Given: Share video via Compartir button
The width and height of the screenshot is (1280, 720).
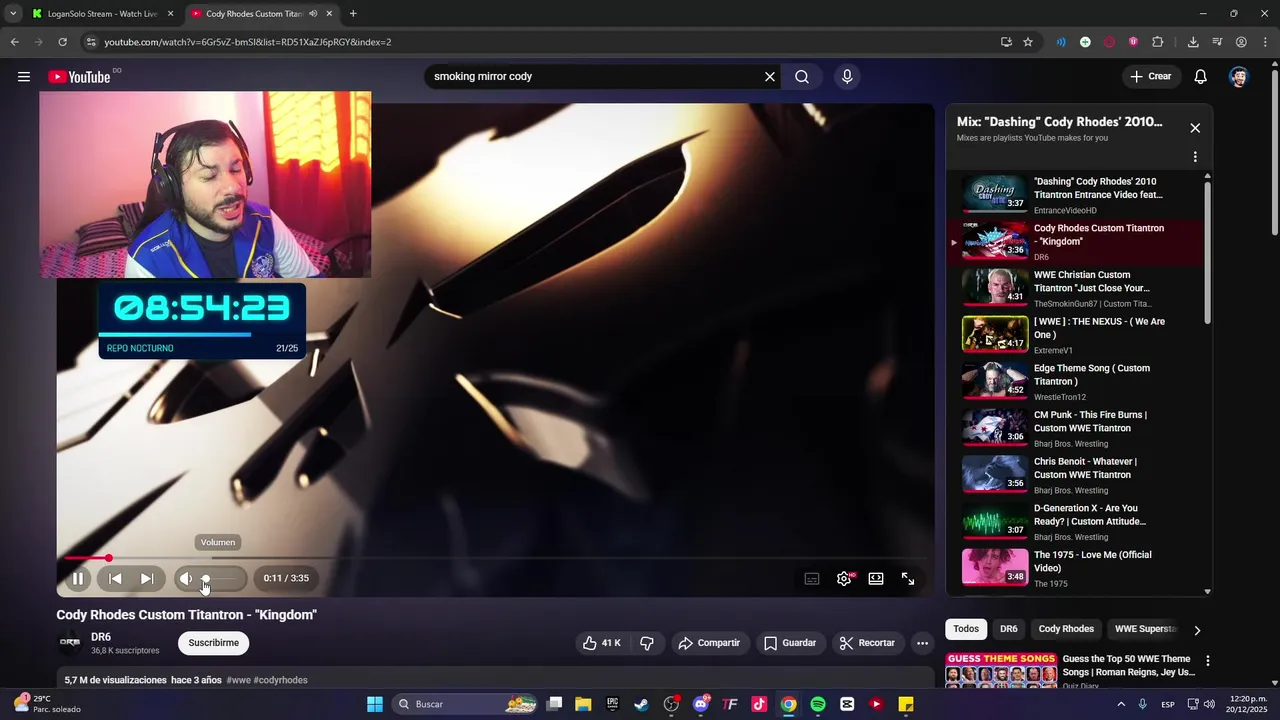Looking at the screenshot, I should click(x=709, y=643).
